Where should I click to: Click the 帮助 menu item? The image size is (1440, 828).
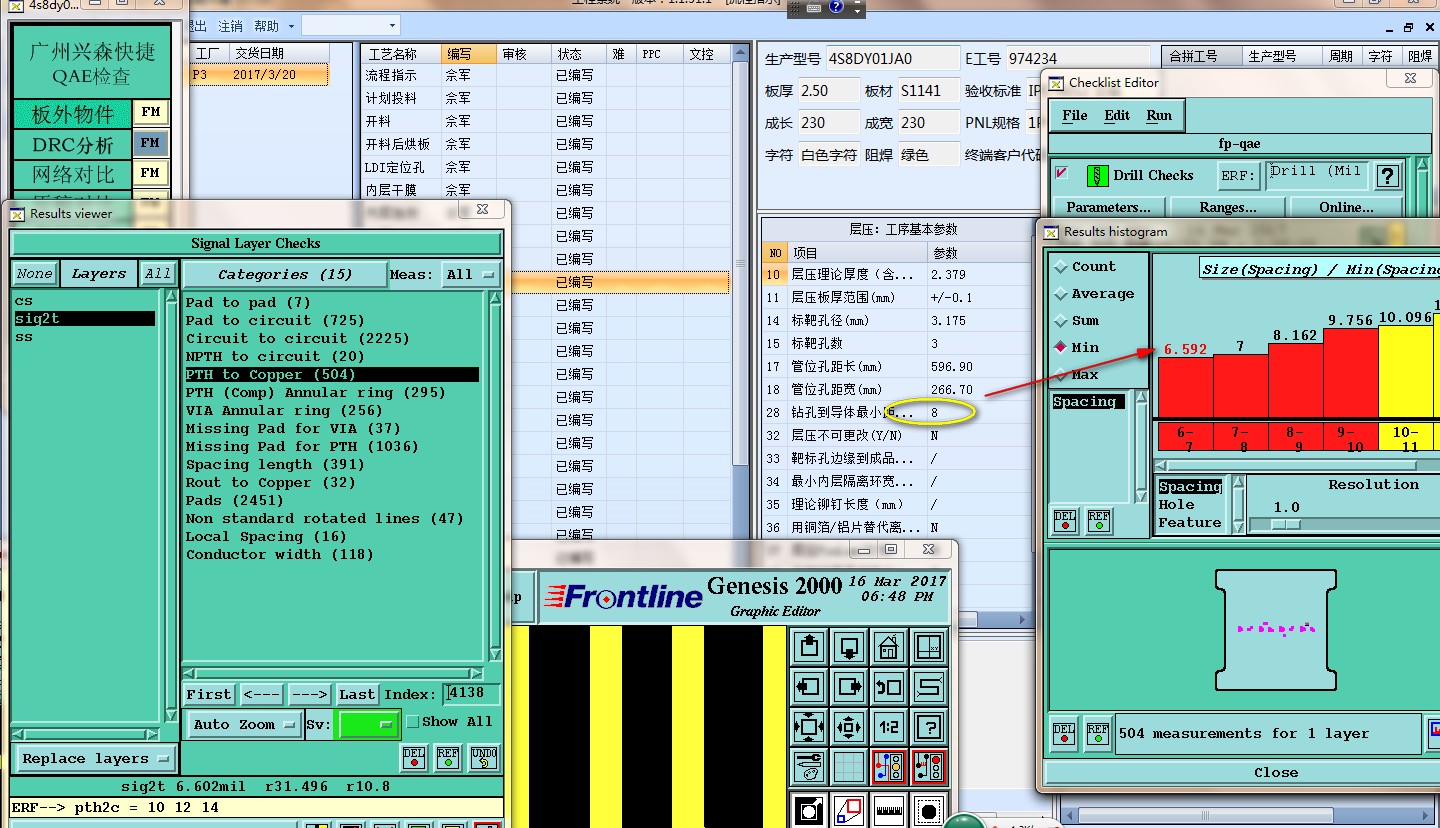coord(267,26)
